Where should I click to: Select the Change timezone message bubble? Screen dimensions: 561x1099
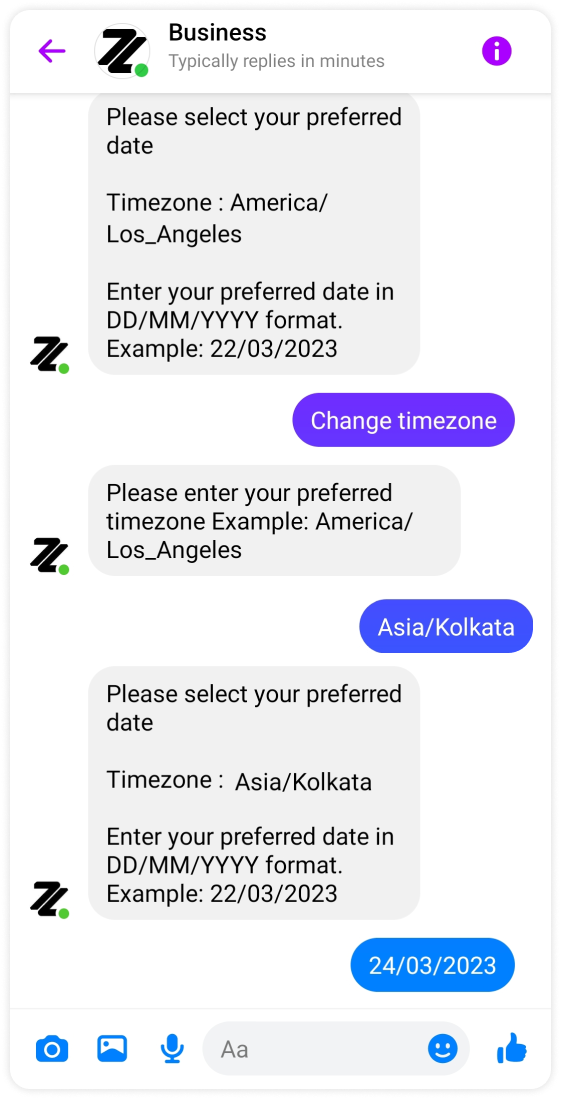tap(403, 420)
